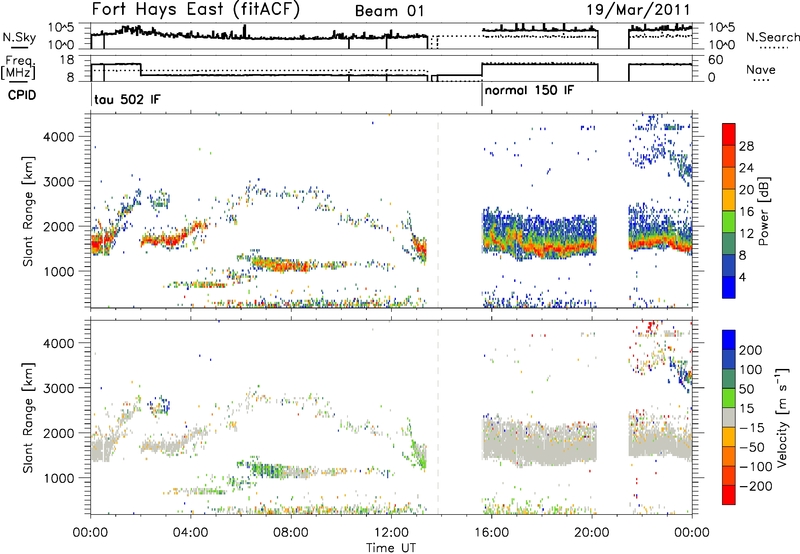The image size is (800, 554).
Task: Click the date '19/Mar/2011'
Action: (x=638, y=10)
